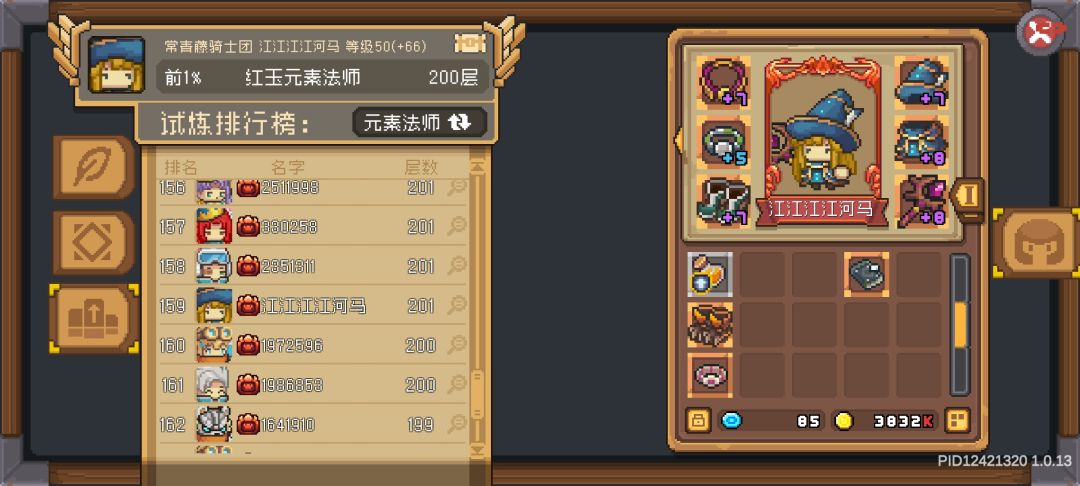Image resolution: width=1080 pixels, height=486 pixels.
Task: Select the equipped blue robe +8 slot
Action: (x=921, y=142)
